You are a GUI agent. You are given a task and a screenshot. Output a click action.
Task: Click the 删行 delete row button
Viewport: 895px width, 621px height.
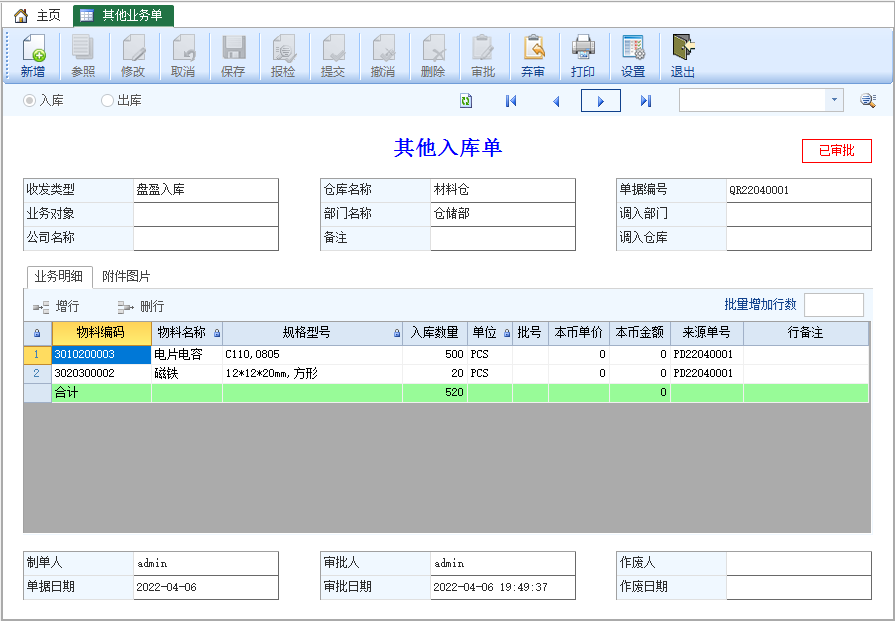tap(141, 307)
